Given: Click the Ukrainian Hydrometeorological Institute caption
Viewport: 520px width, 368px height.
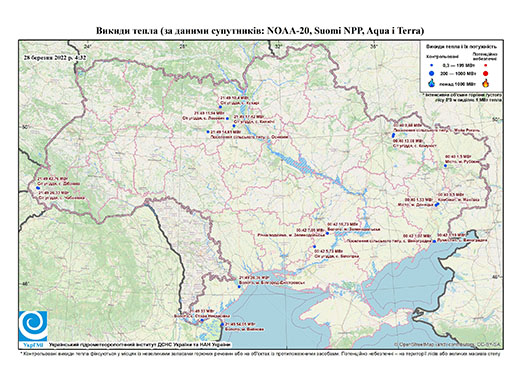Looking at the screenshot, I should [x=140, y=344].
